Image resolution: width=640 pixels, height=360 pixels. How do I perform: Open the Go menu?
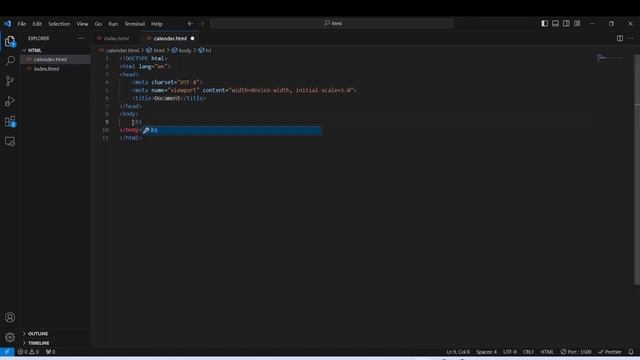pos(98,24)
